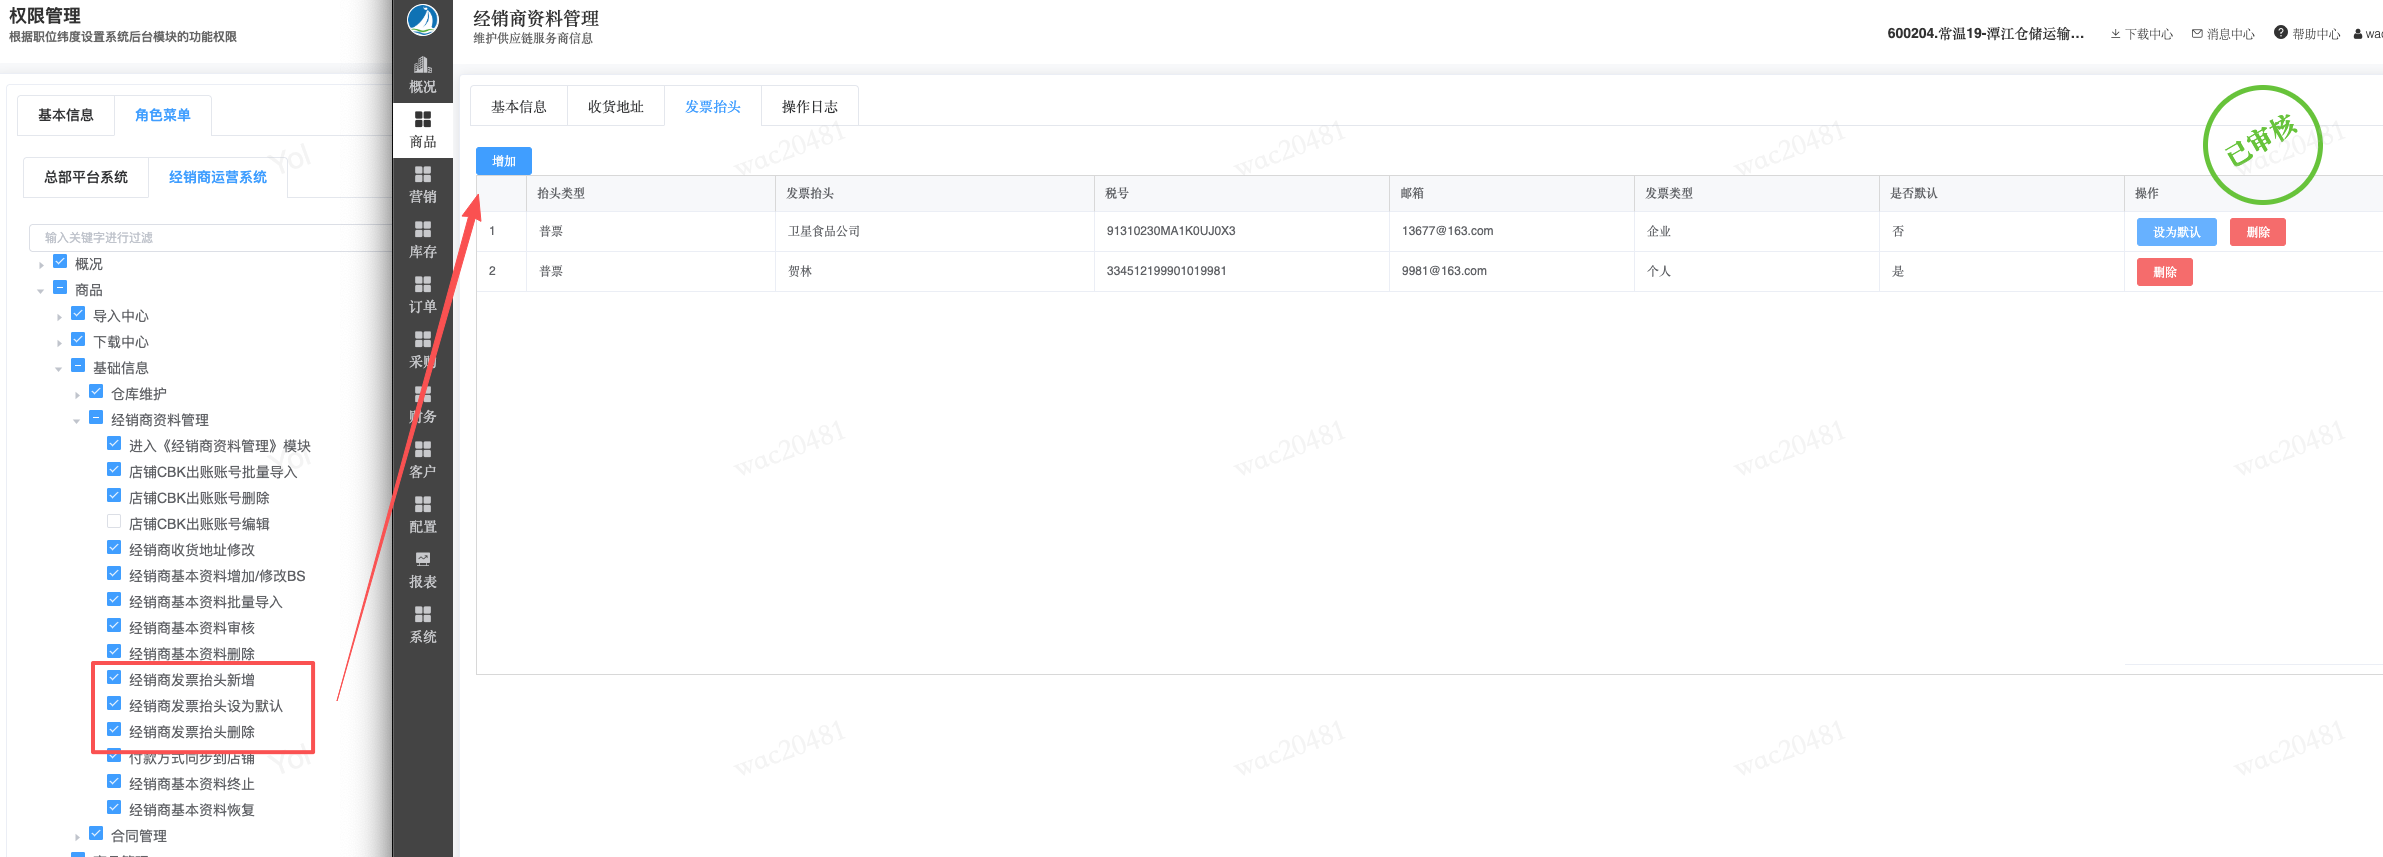Open the 概况 sidebar section

tap(423, 76)
